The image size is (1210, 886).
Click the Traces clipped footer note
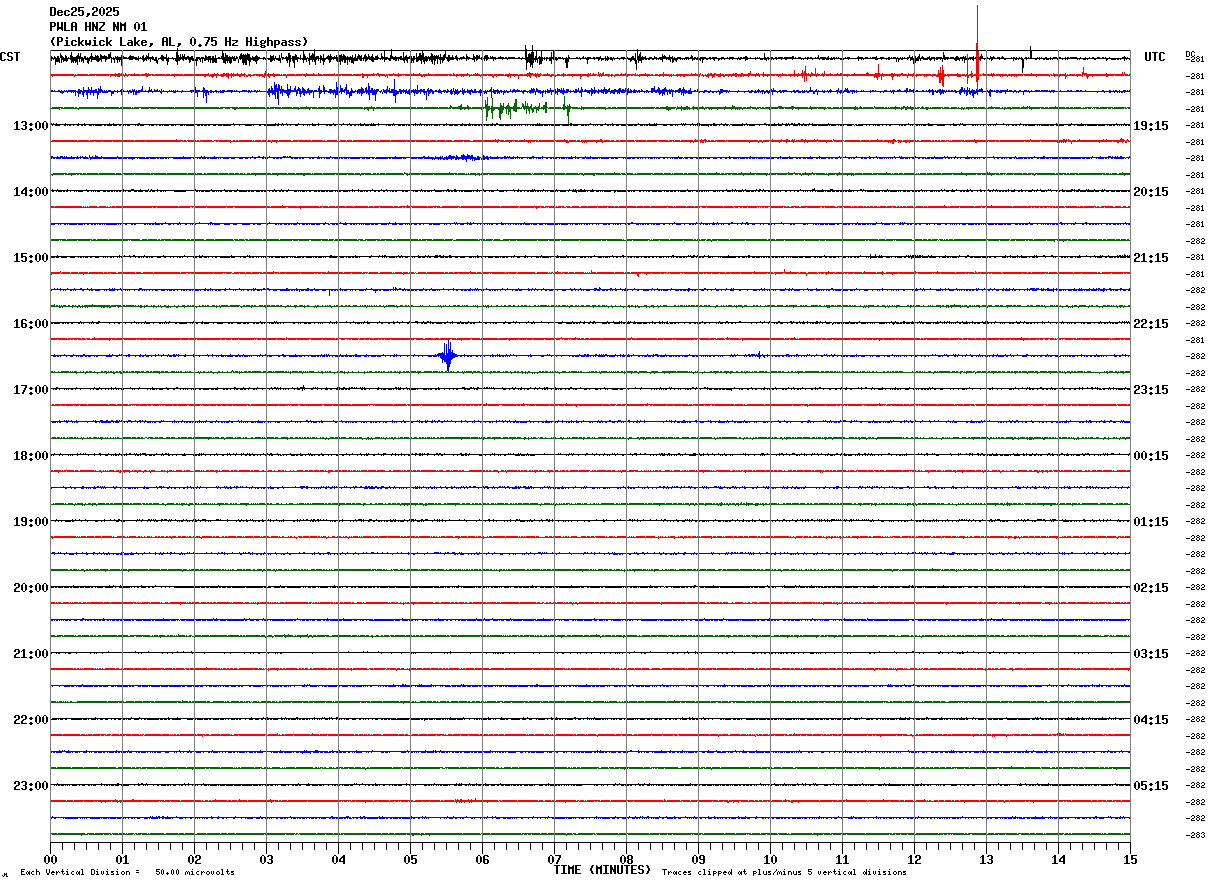point(784,873)
